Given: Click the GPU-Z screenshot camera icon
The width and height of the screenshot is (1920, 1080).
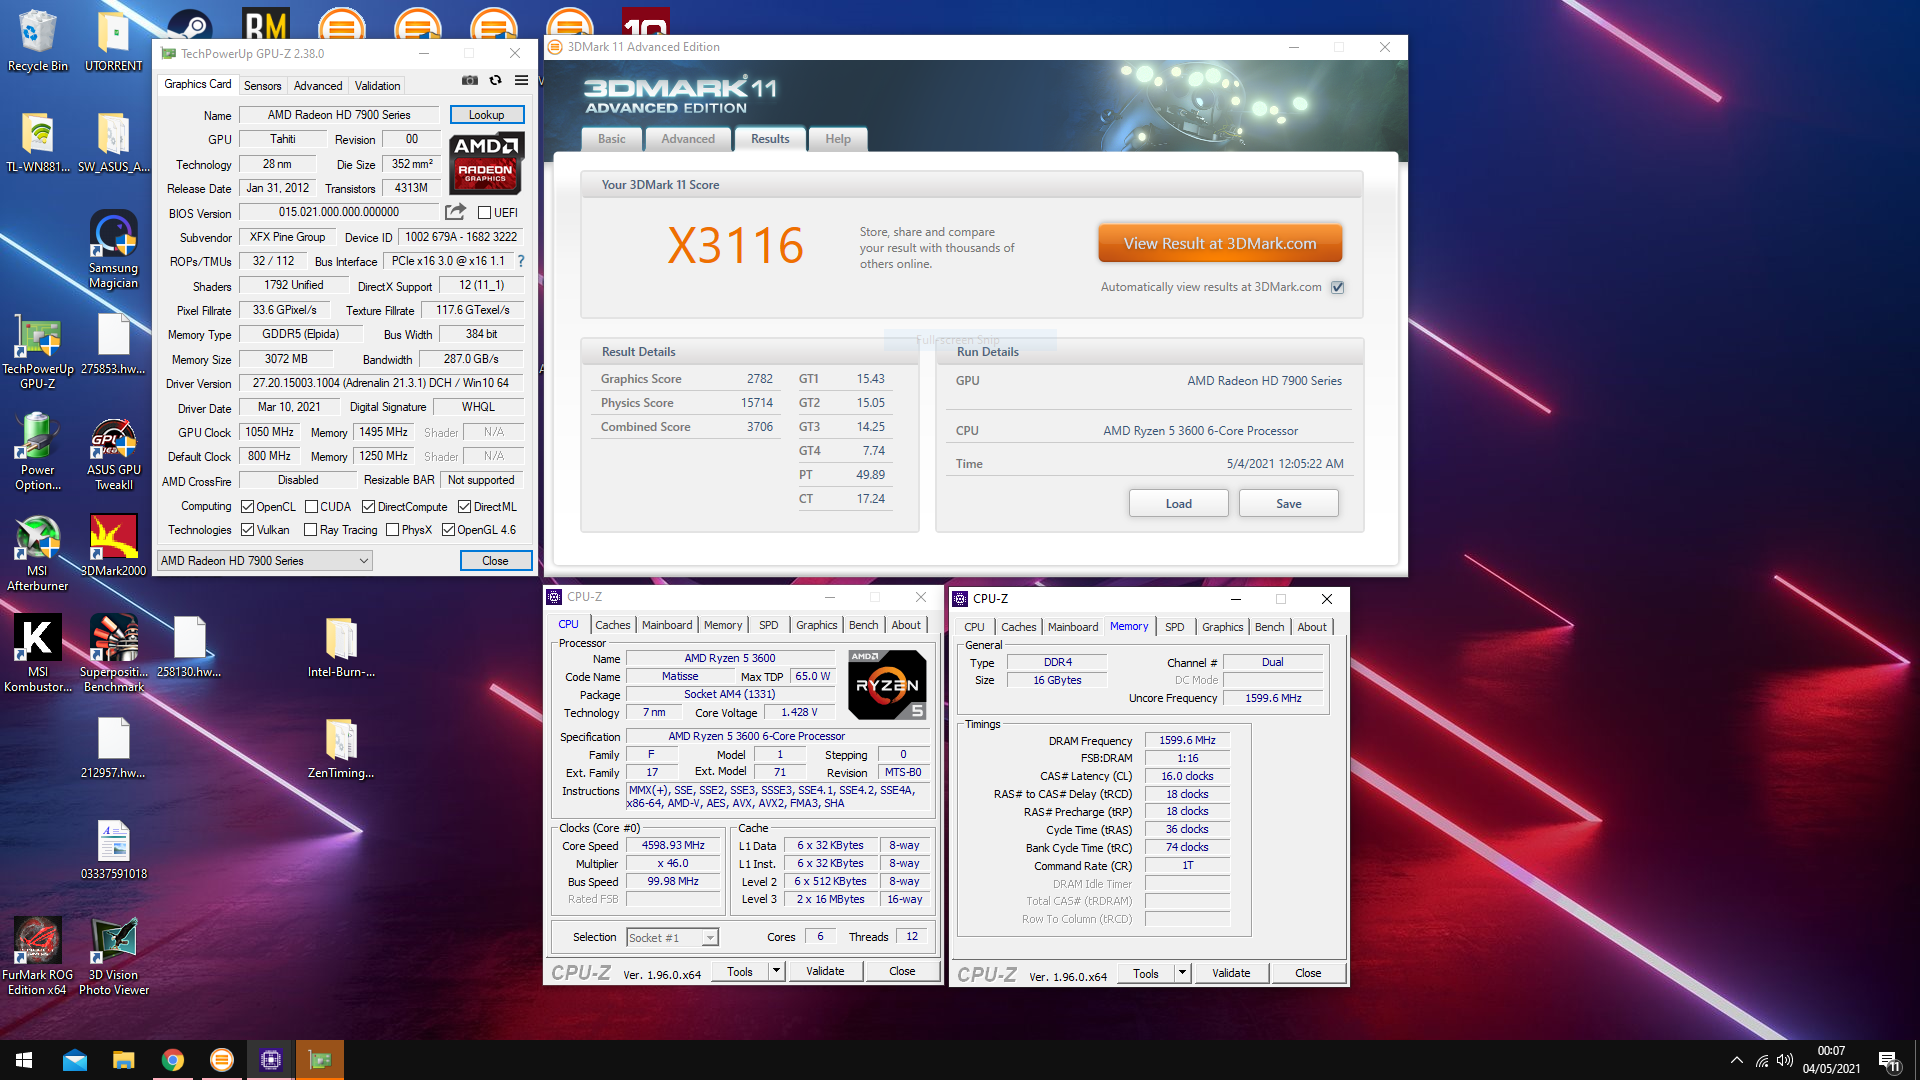Looking at the screenshot, I should tap(469, 81).
